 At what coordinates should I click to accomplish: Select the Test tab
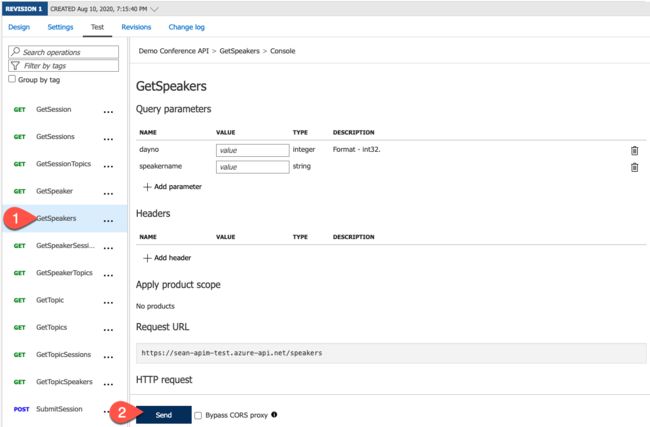(97, 27)
